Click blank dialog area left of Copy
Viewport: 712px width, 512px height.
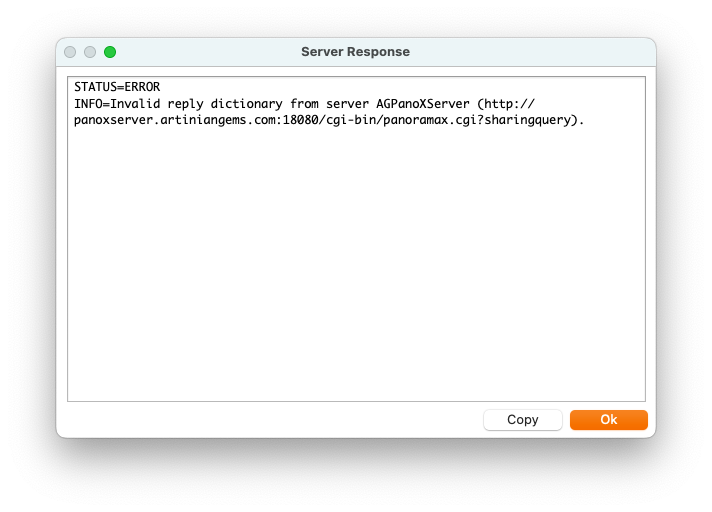coord(270,420)
